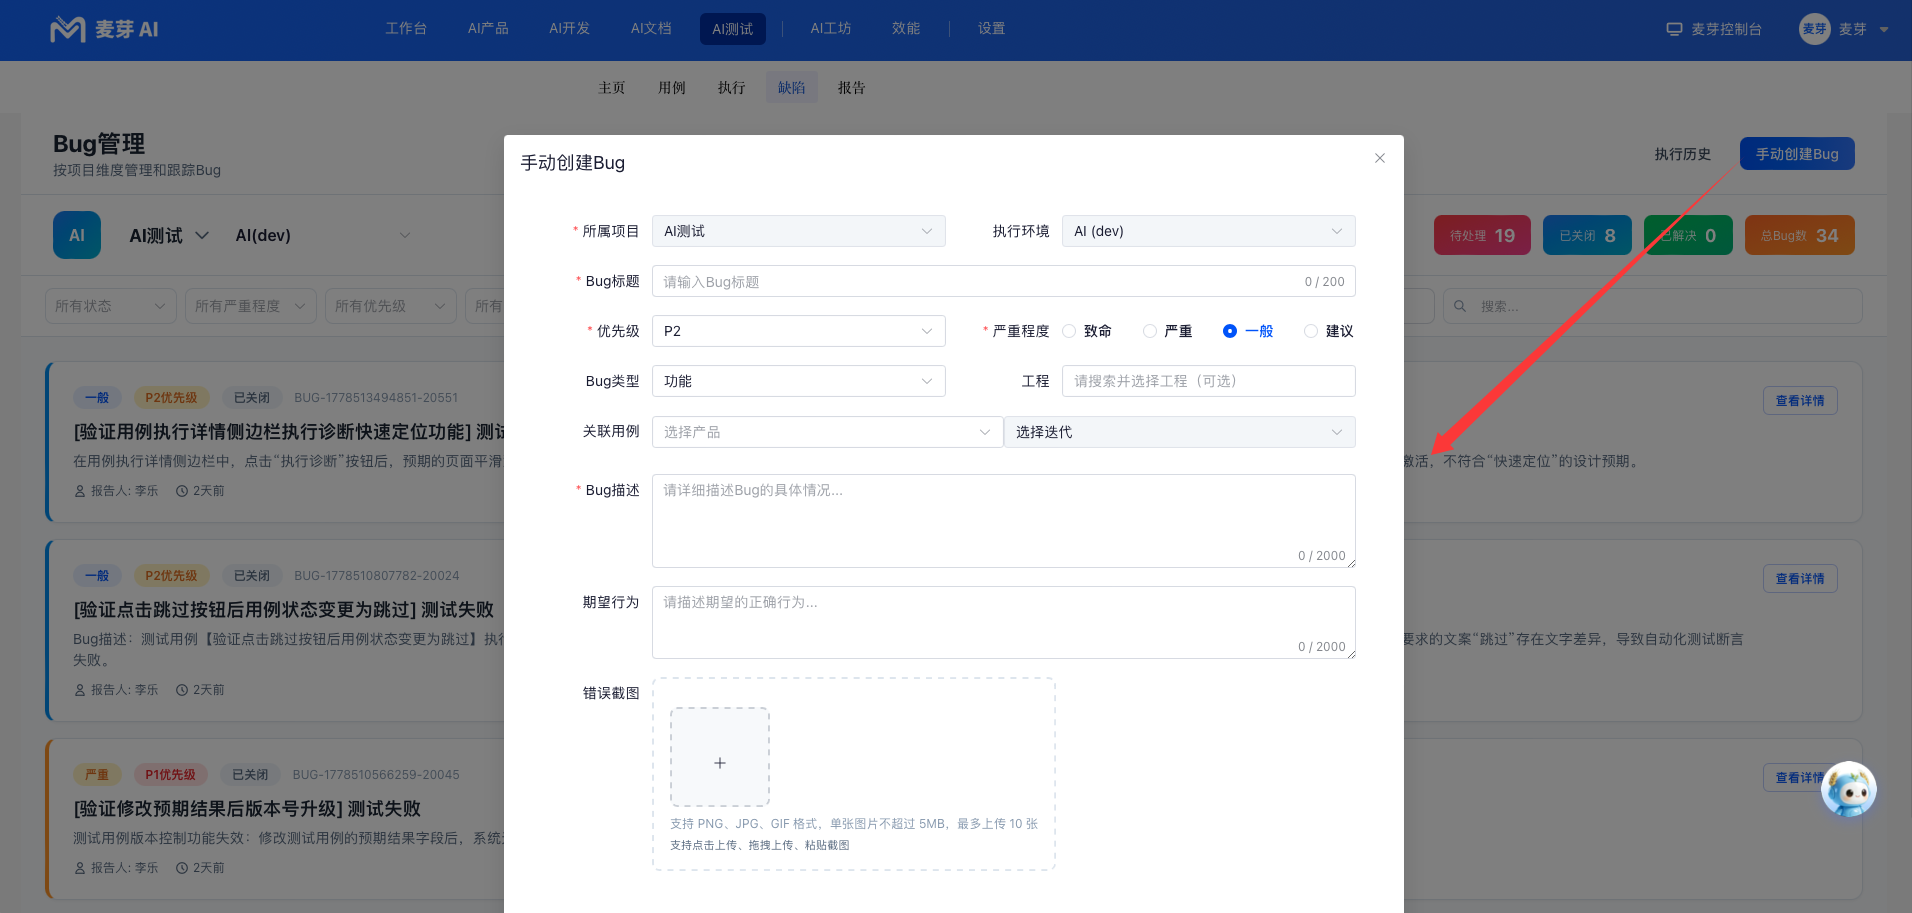Click the Bug描述 text area
This screenshot has width=1912, height=913.
[1004, 521]
